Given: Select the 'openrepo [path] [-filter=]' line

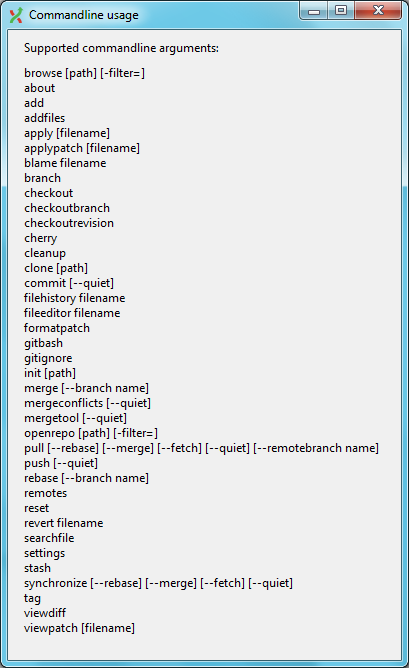Looking at the screenshot, I should [91, 433].
